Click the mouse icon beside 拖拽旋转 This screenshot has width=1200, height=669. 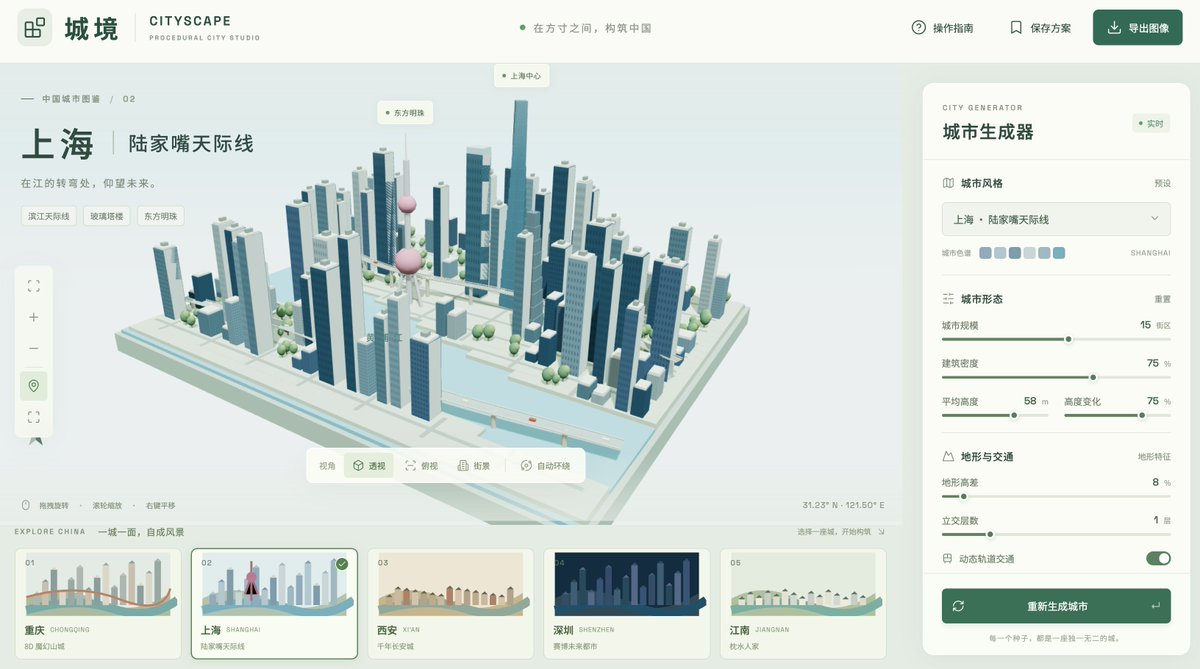26,505
